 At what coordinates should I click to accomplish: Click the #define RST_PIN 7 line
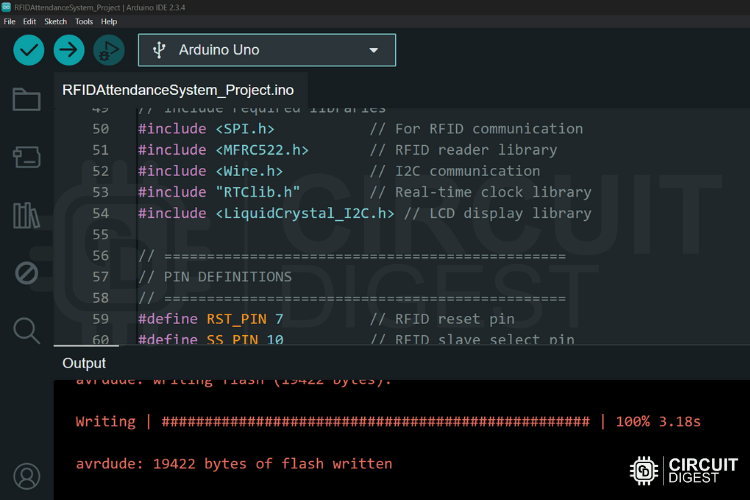326,319
